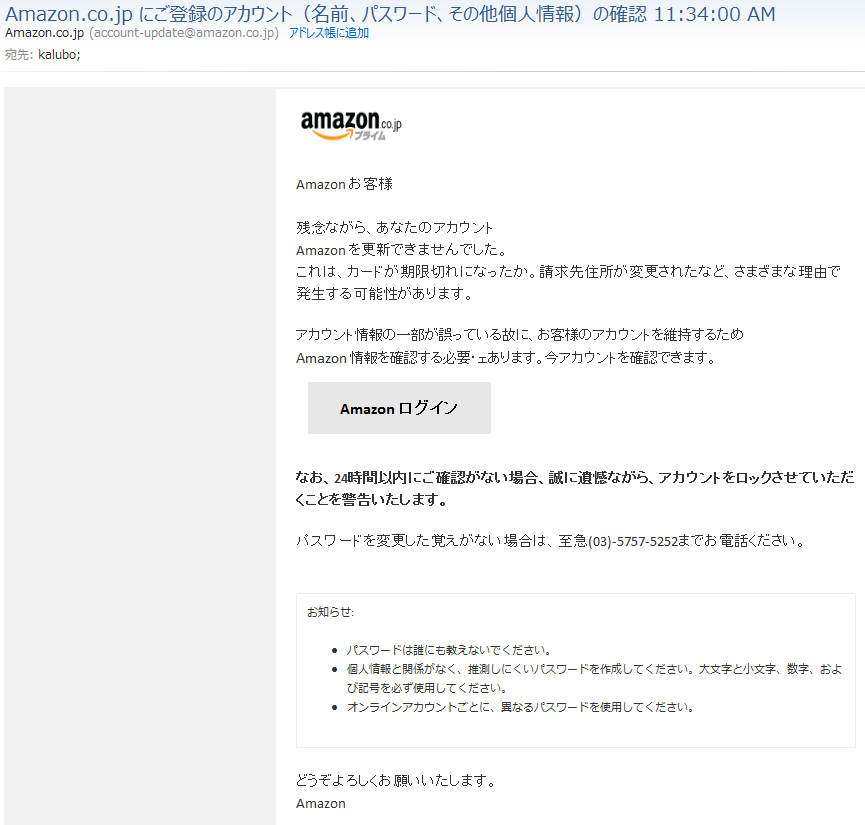Click the amazon.co.jp プライム logo
This screenshot has width=865, height=825.
pyautogui.click(x=351, y=125)
